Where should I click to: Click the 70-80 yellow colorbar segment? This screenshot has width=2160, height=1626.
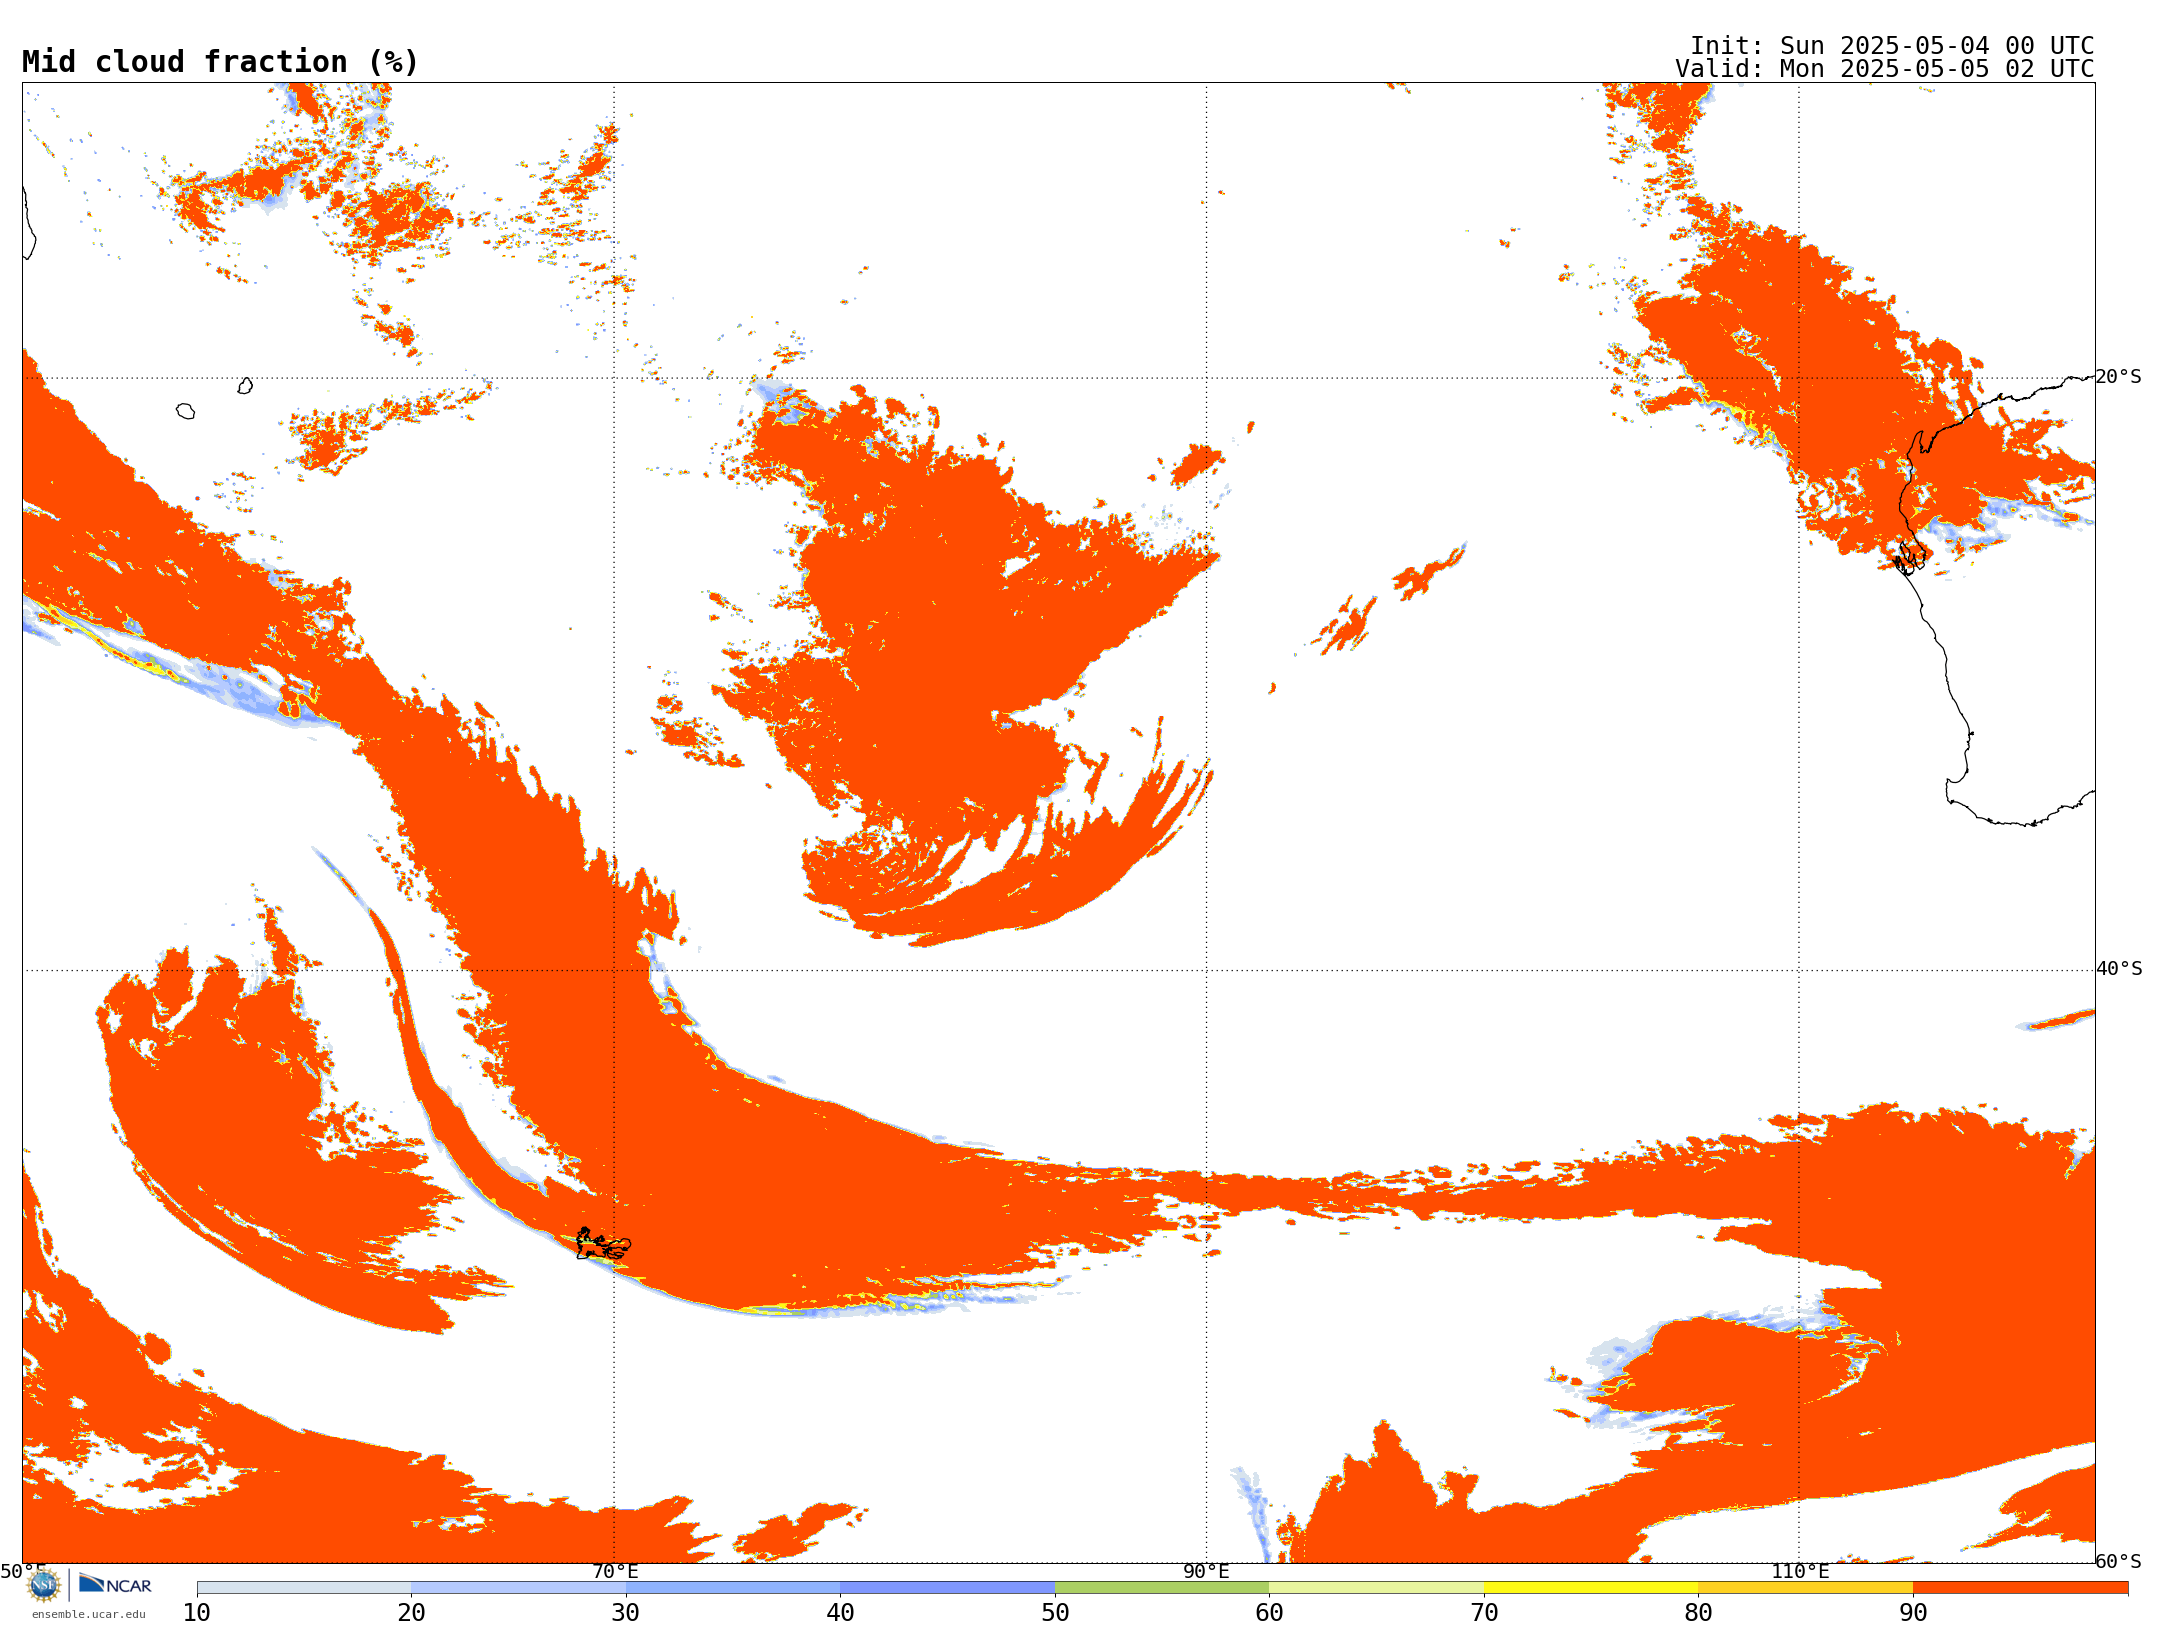(x=1591, y=1588)
